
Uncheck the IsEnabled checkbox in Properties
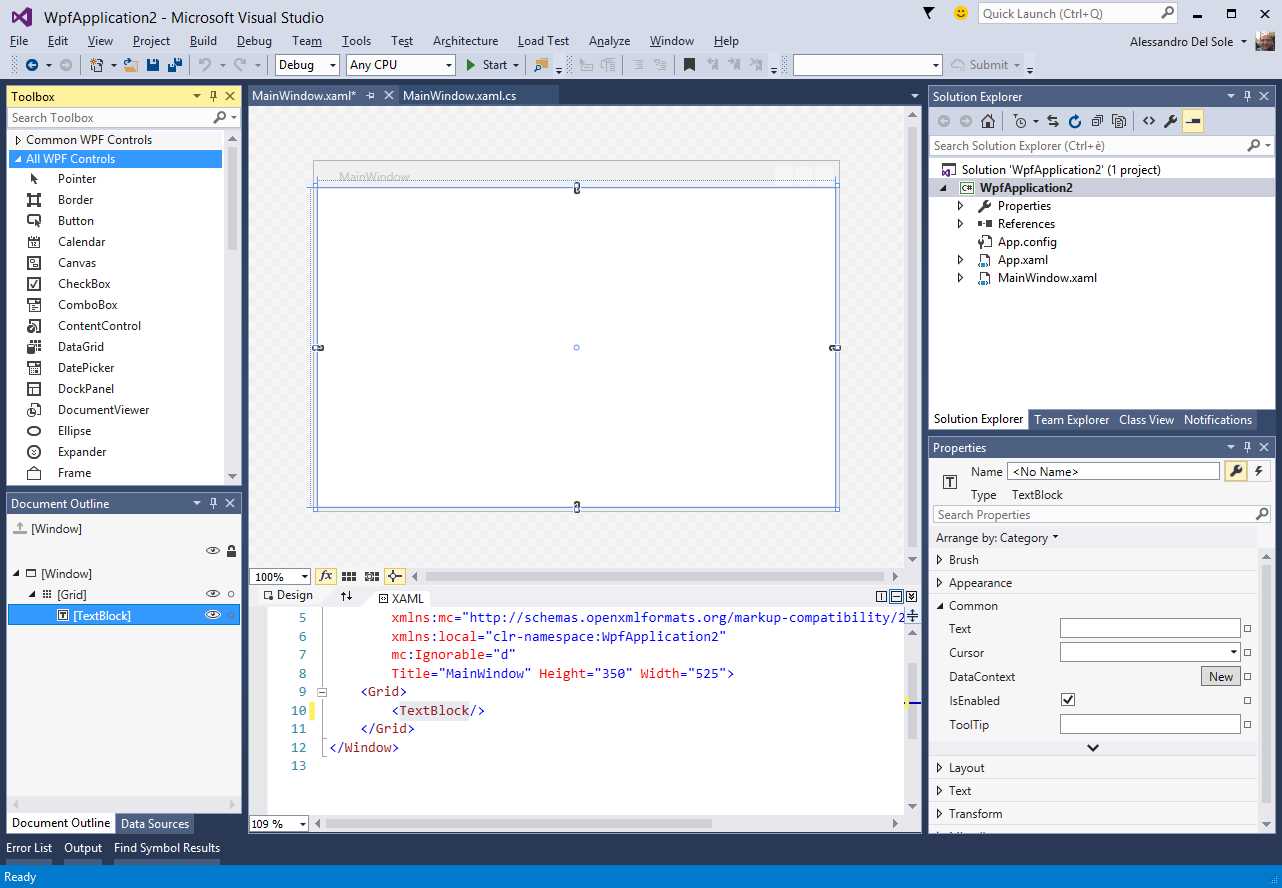[x=1067, y=700]
